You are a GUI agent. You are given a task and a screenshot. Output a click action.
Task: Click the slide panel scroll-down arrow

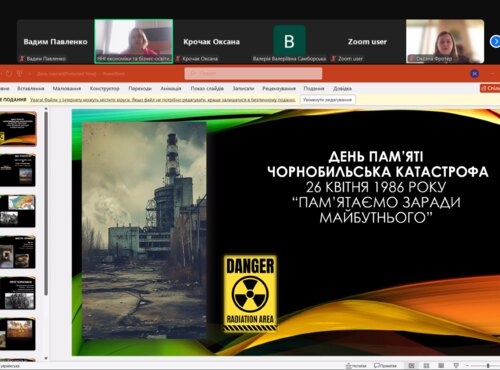click(x=46, y=359)
